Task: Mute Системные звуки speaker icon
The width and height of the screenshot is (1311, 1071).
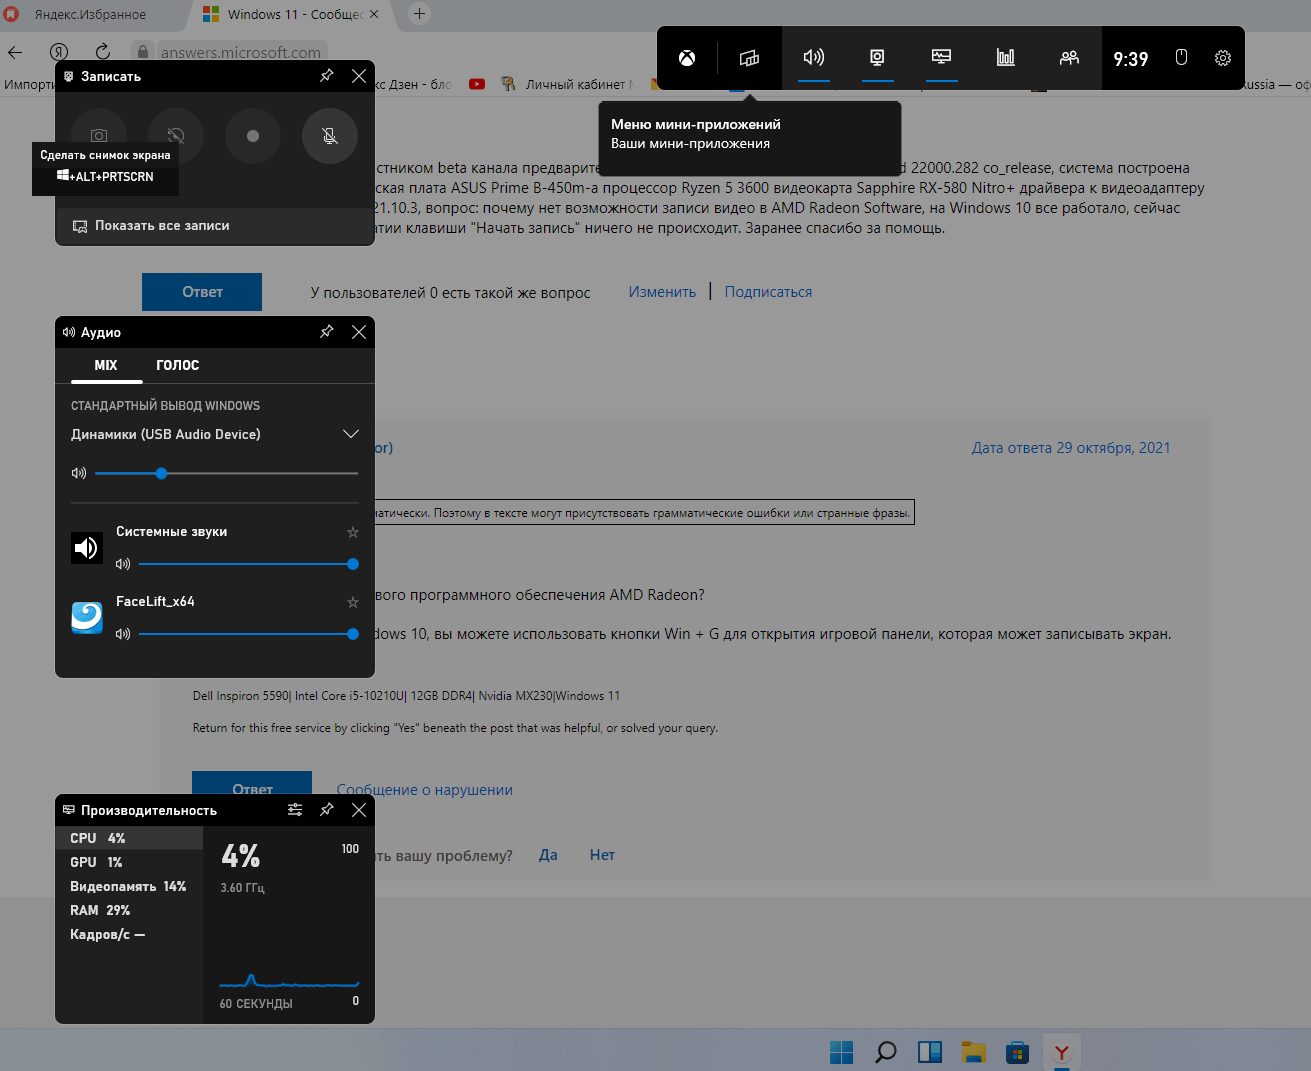Action: click(123, 564)
